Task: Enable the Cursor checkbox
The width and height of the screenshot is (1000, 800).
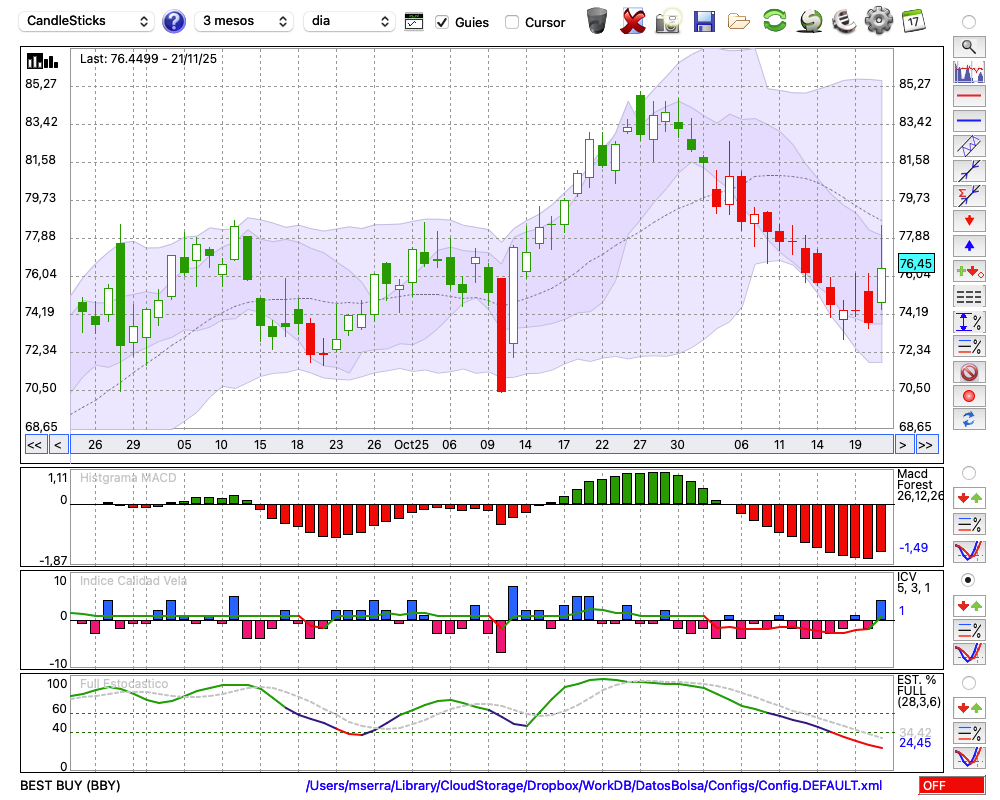Action: (x=512, y=22)
